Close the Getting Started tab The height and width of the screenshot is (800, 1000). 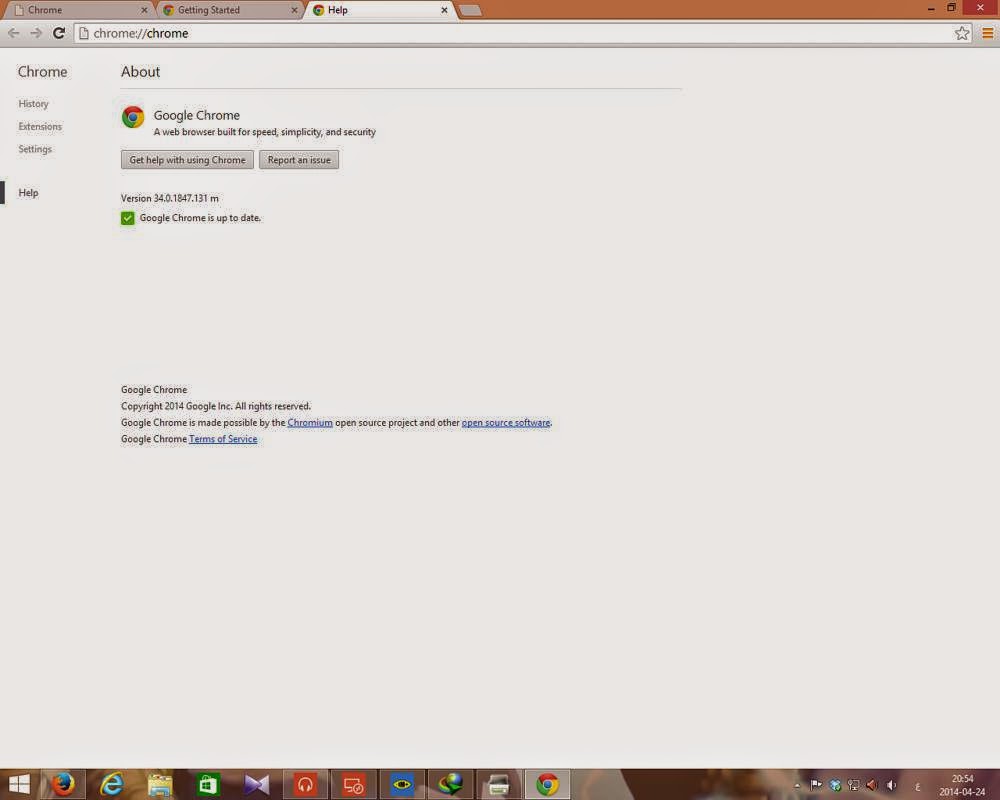pos(294,10)
